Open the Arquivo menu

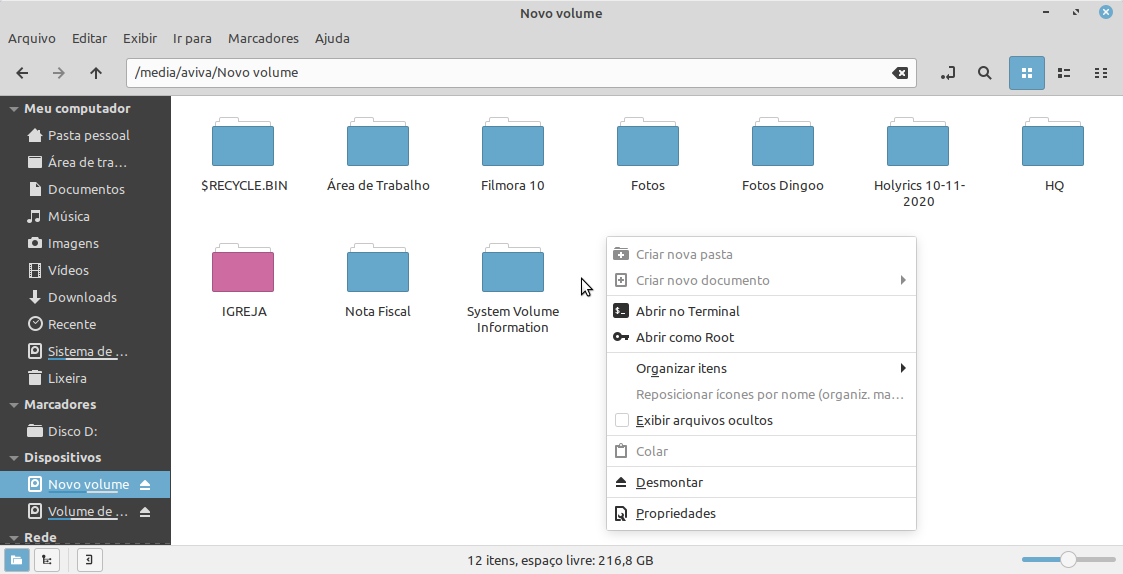(32, 39)
